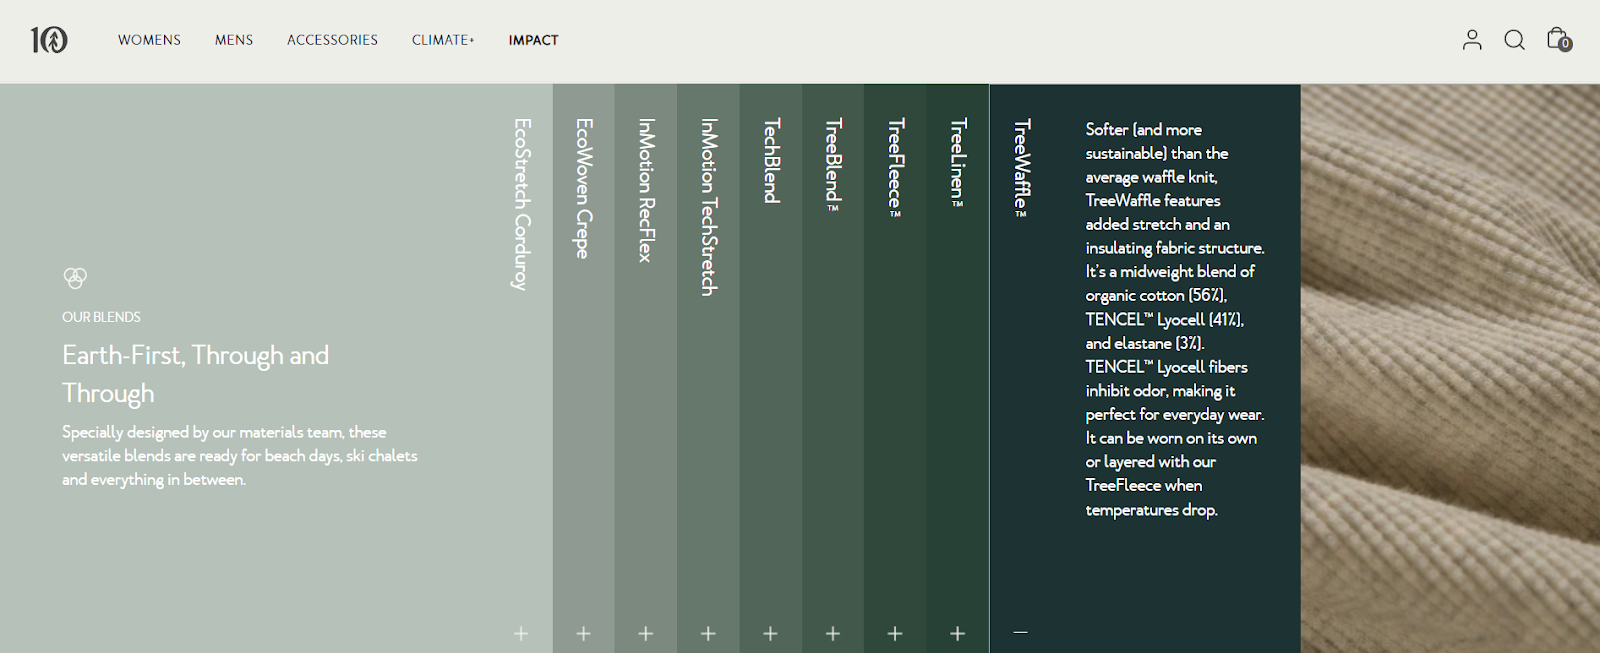Select the InMotion TechStretch tab label
The height and width of the screenshot is (653, 1600).
point(708,207)
